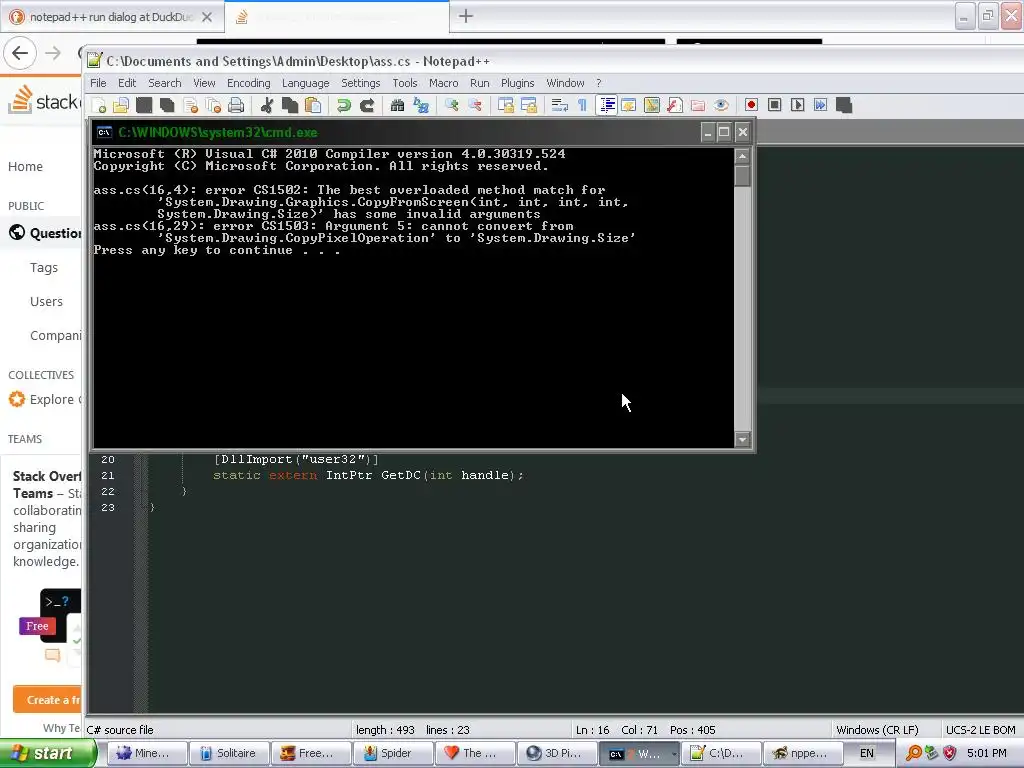Click the Home link in Stack Overflow sidebar

coord(25,167)
